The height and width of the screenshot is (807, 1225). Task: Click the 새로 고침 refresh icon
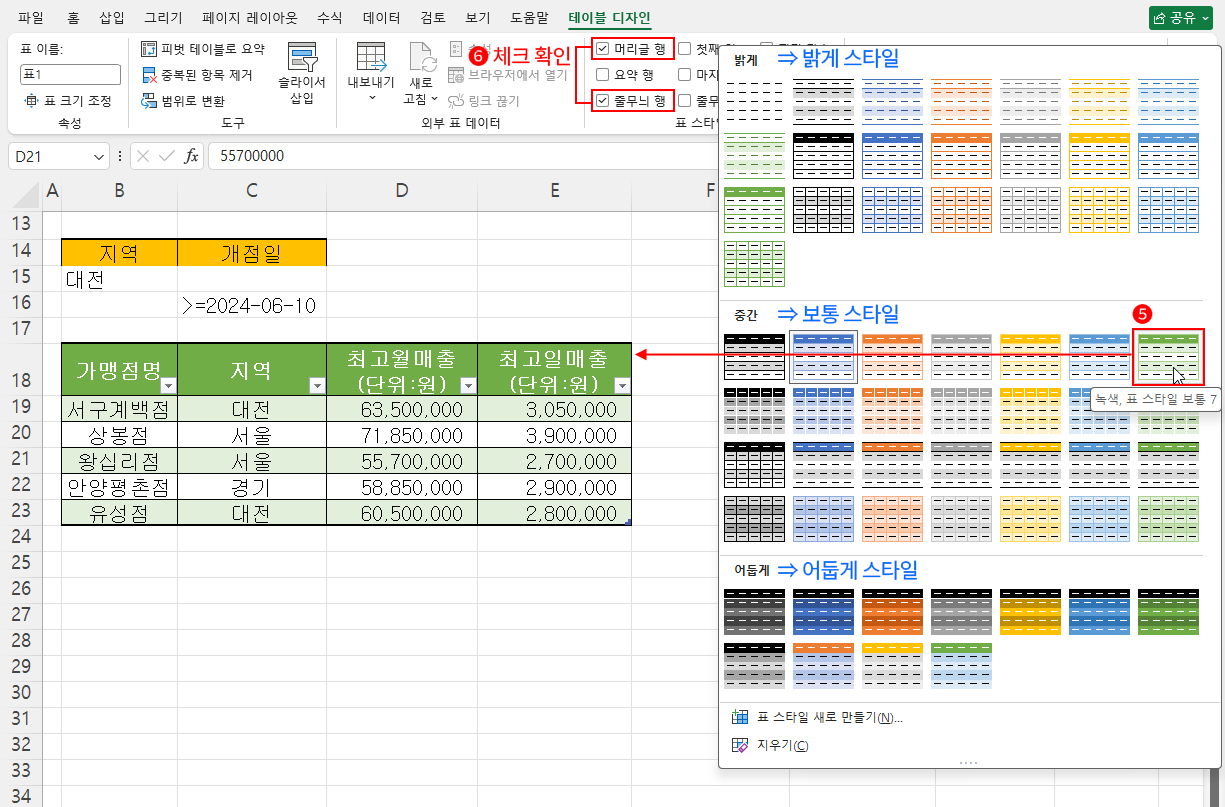click(x=421, y=57)
